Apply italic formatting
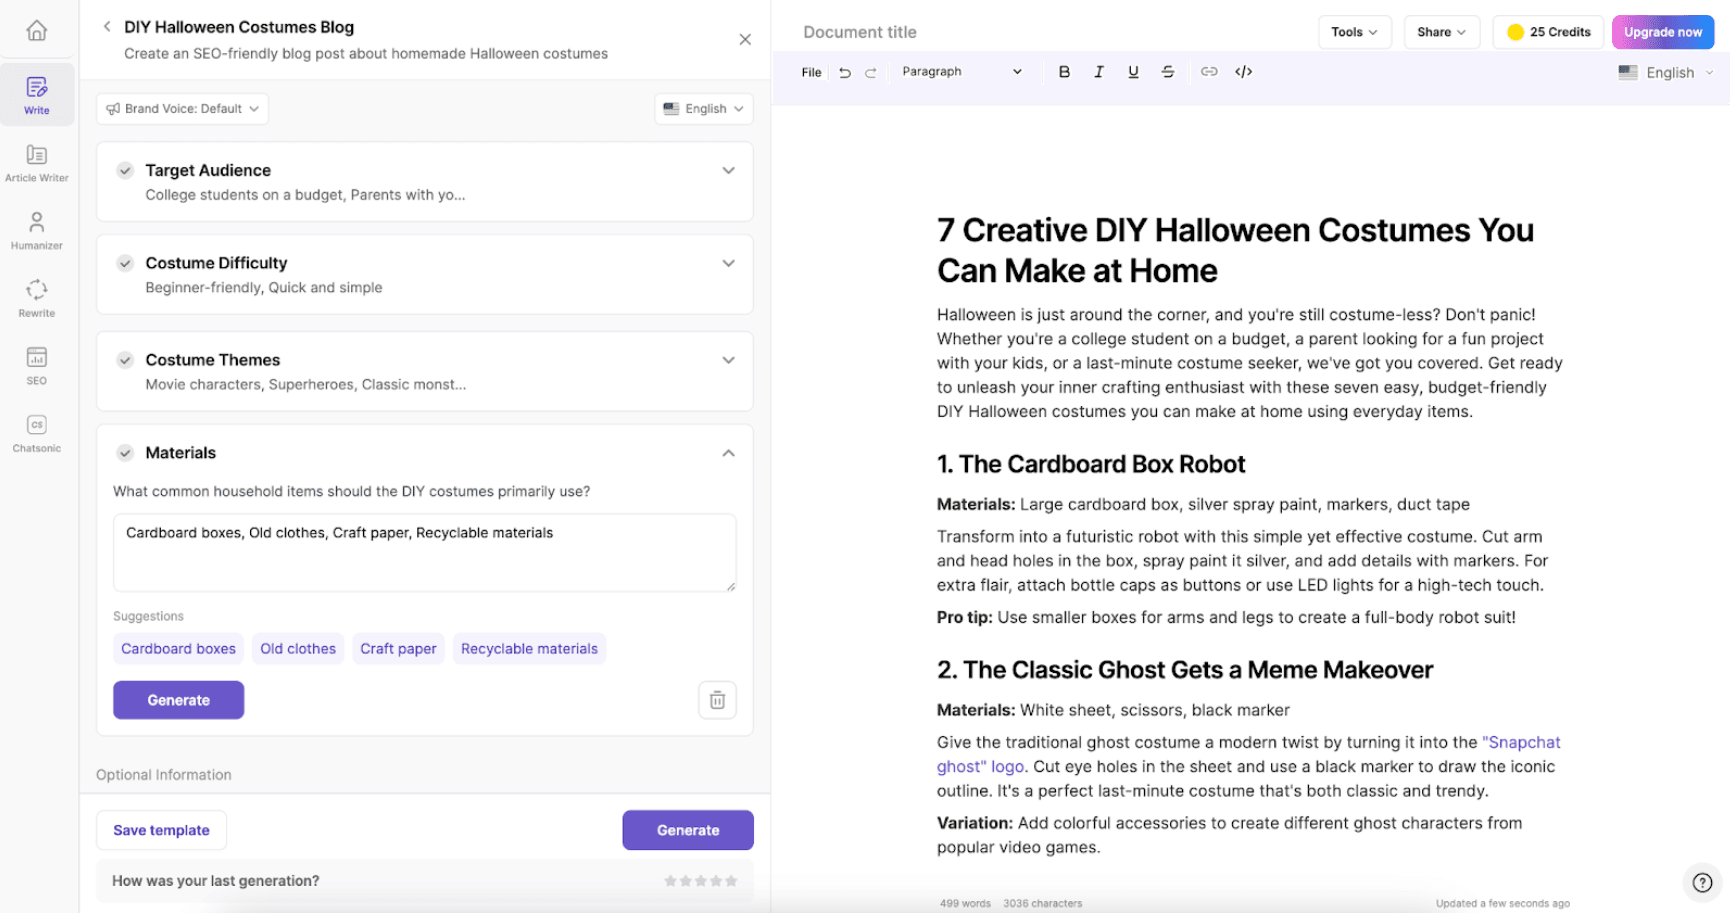This screenshot has width=1730, height=914. (x=1099, y=72)
